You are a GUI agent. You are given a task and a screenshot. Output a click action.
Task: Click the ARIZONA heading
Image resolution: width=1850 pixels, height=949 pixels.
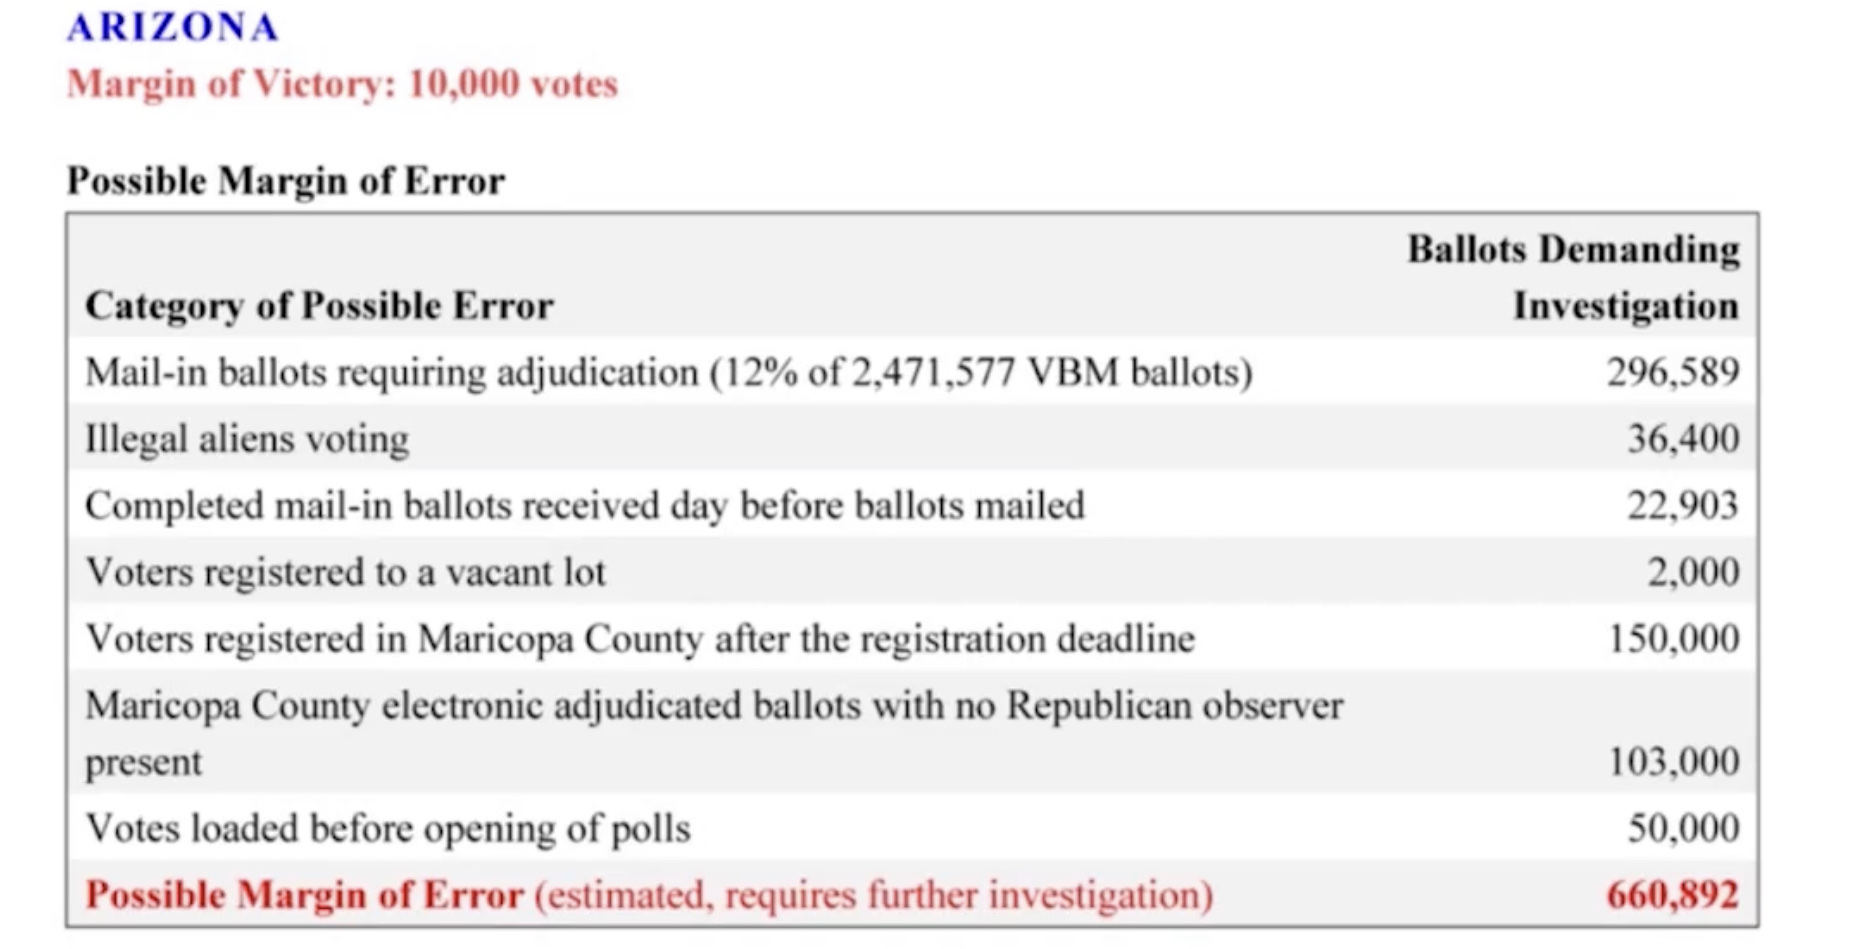[173, 27]
